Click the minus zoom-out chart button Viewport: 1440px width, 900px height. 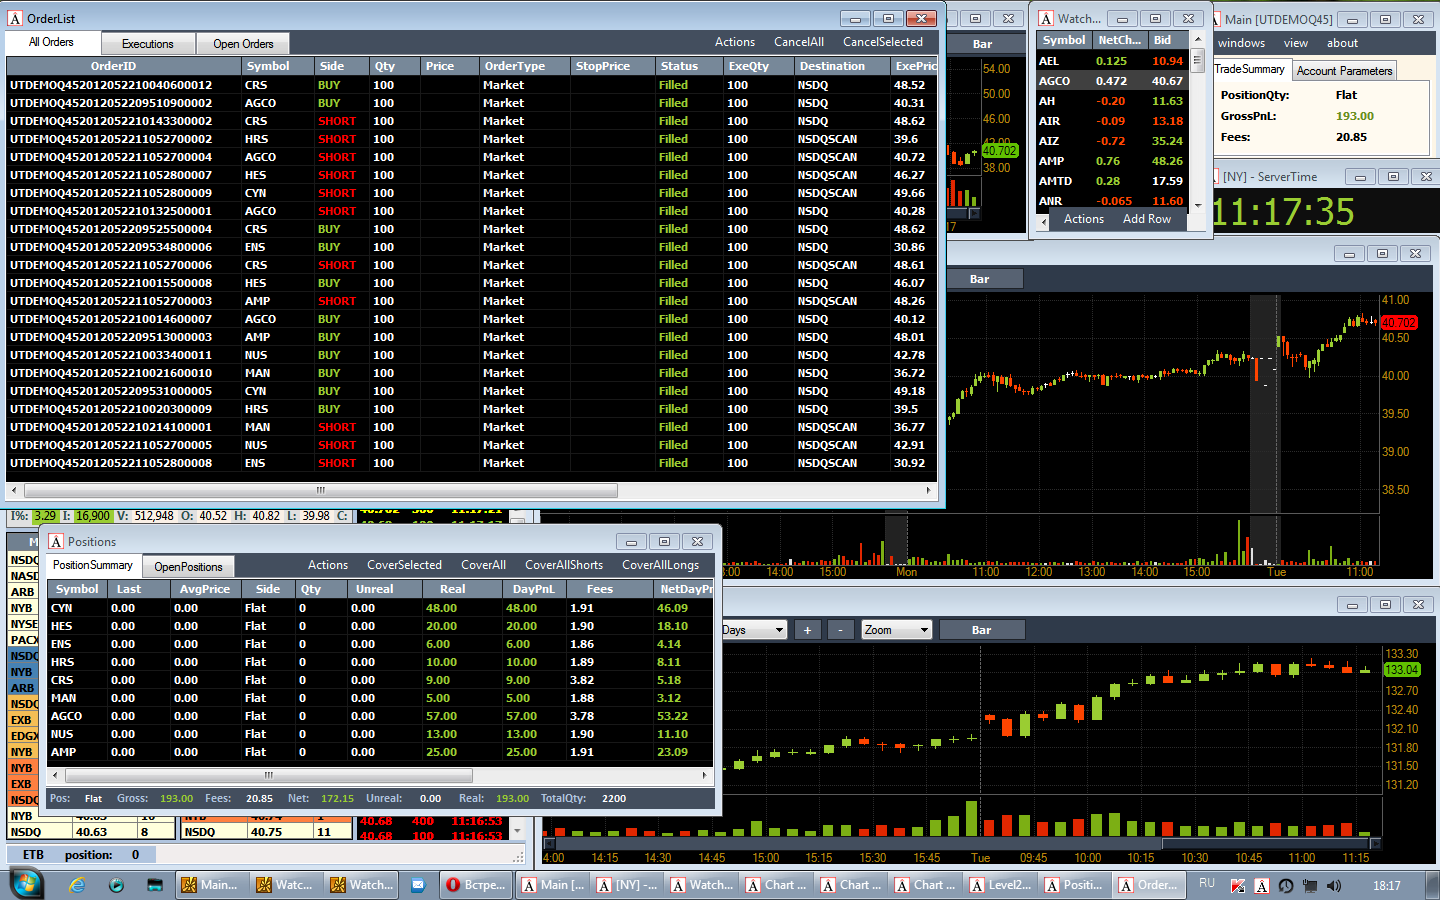841,630
